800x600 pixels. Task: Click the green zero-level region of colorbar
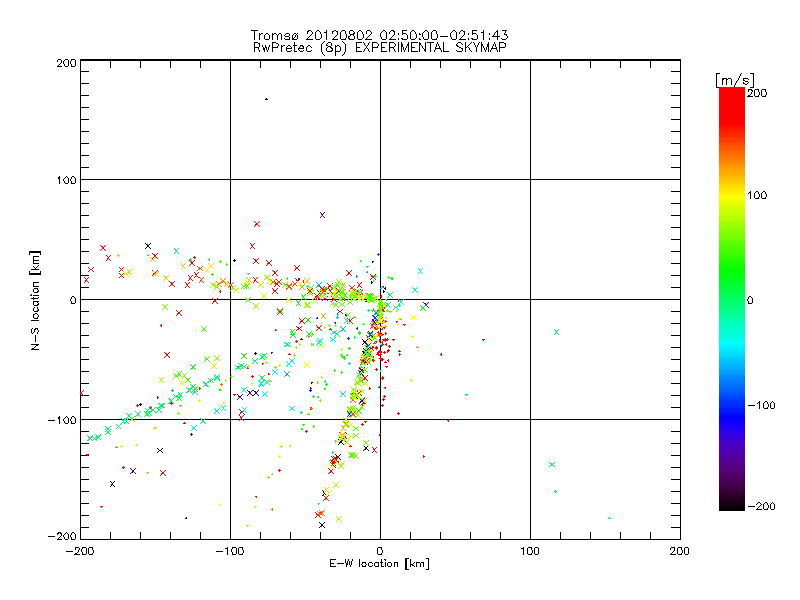point(732,299)
